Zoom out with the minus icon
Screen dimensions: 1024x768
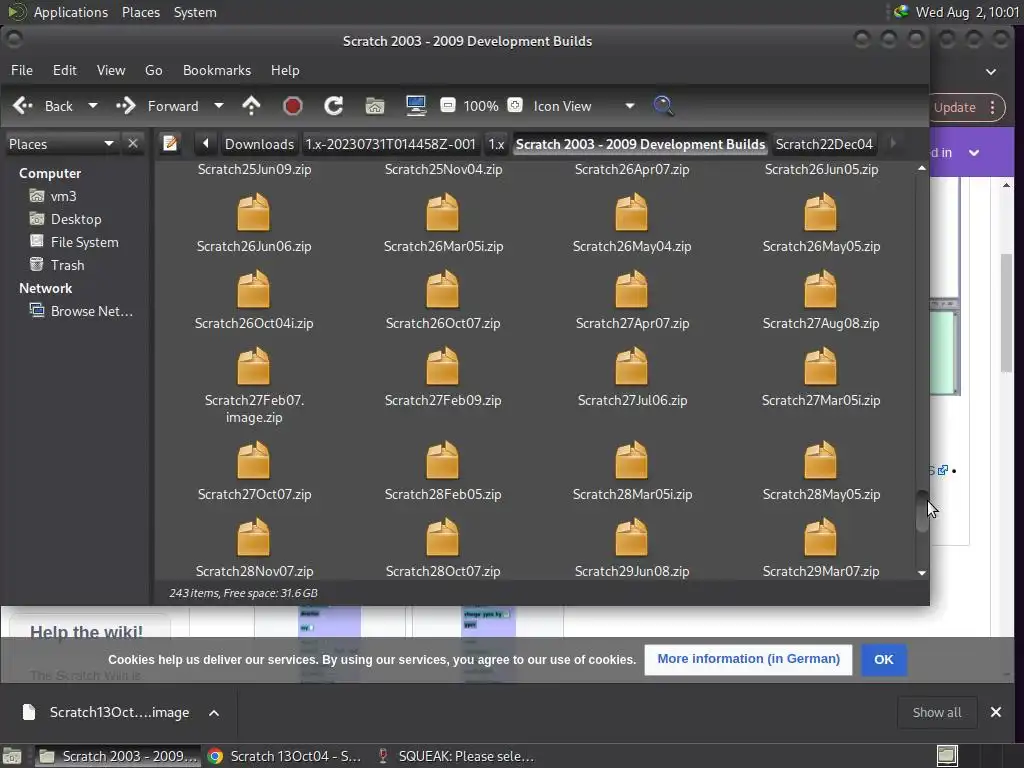point(447,105)
